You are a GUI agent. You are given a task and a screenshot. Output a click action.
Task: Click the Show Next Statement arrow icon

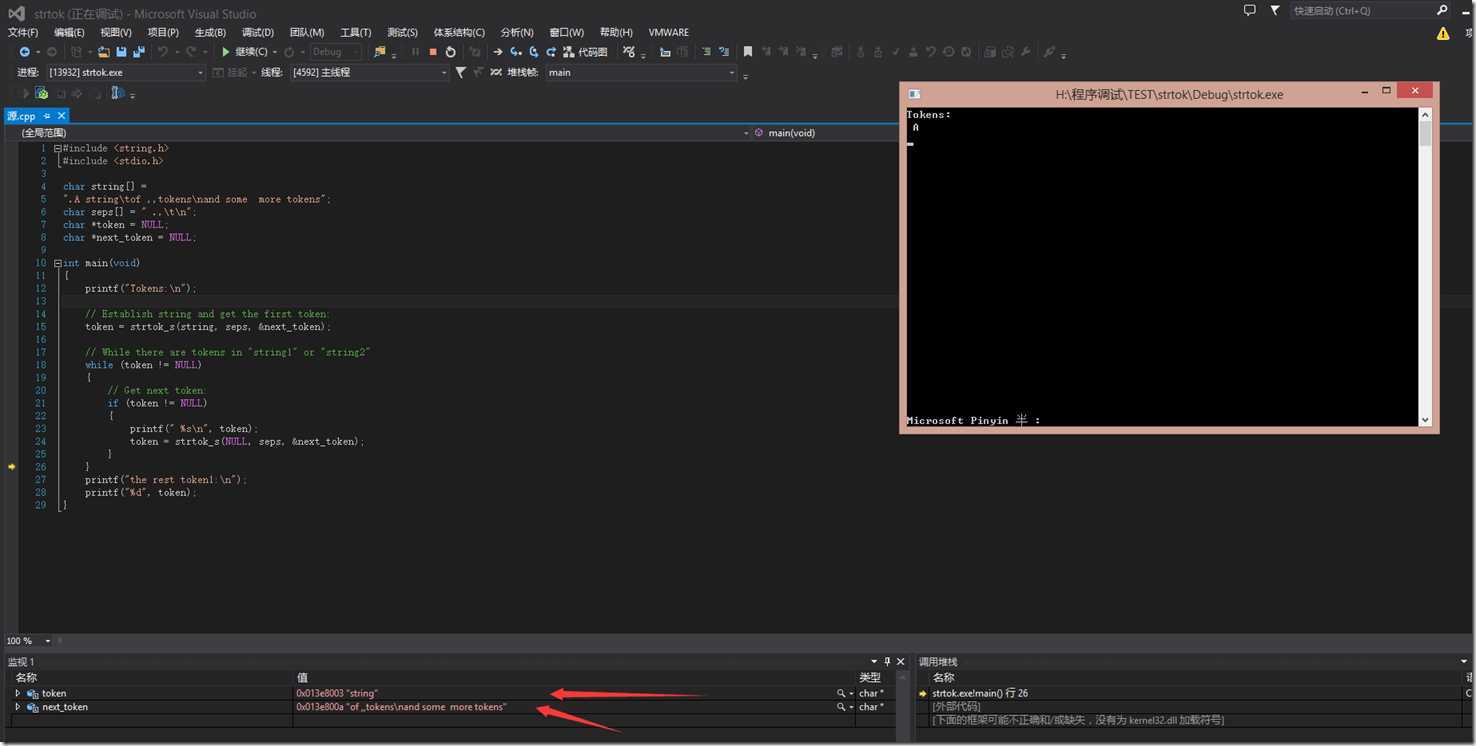click(498, 52)
